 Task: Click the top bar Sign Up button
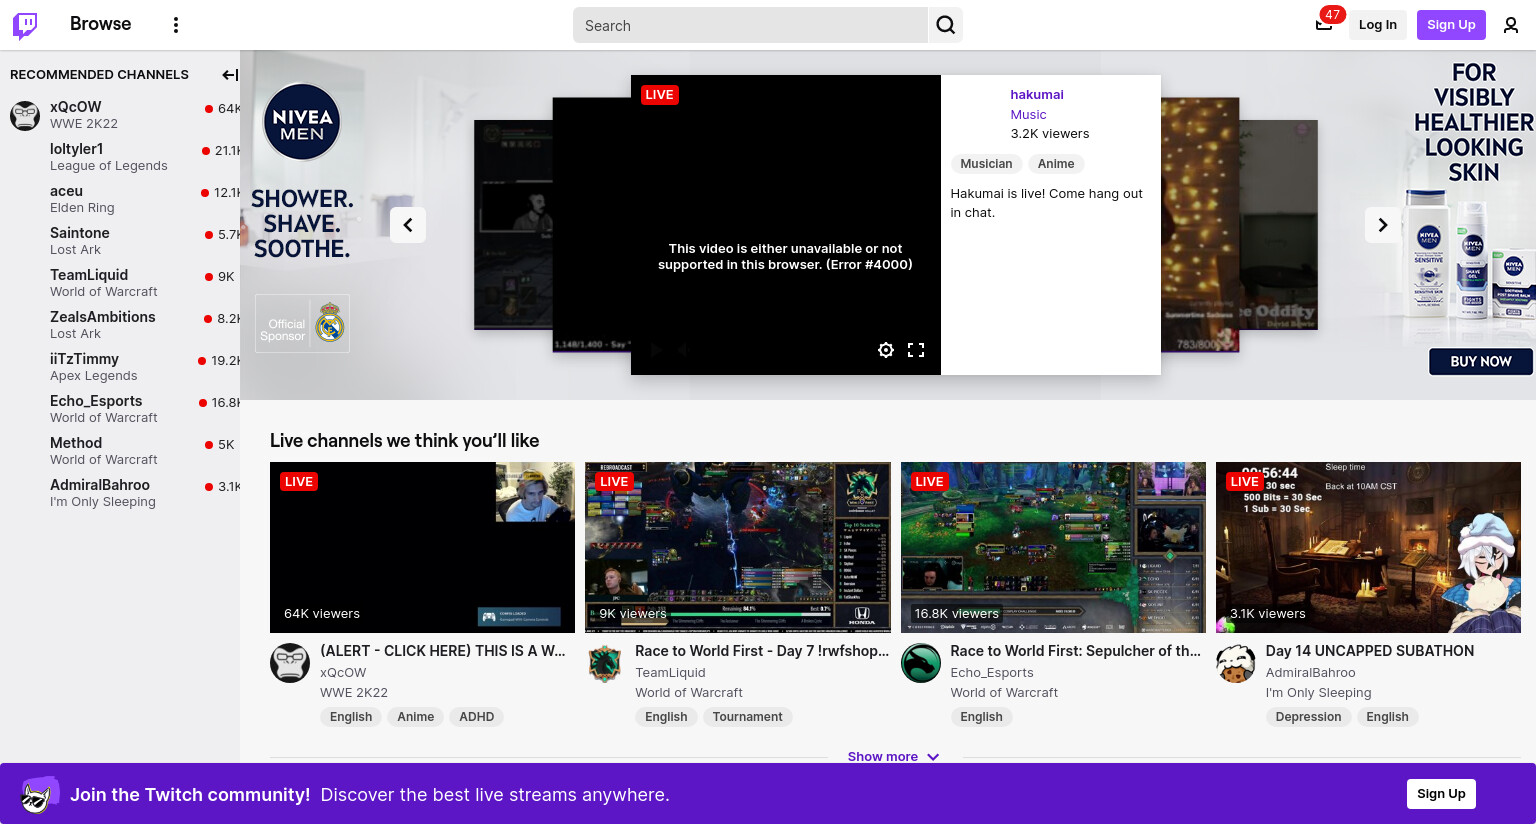click(1451, 25)
